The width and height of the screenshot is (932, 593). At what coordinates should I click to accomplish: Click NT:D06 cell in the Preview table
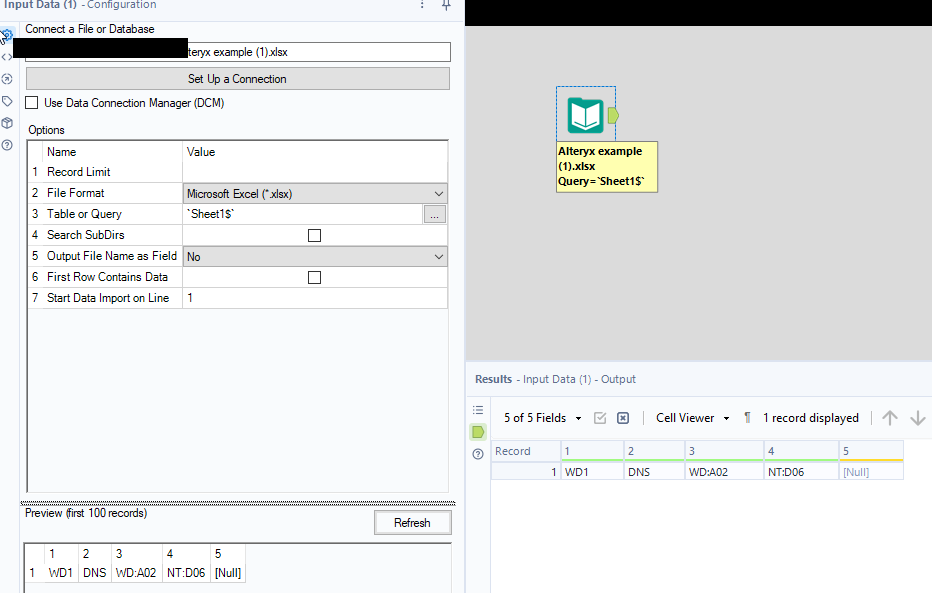(x=186, y=573)
